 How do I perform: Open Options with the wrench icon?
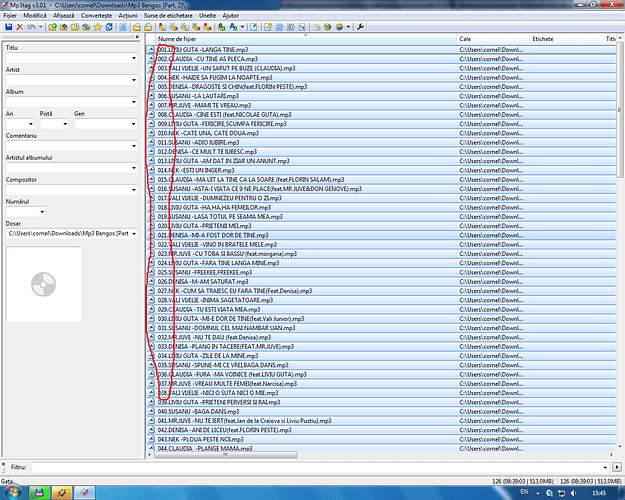coord(360,27)
